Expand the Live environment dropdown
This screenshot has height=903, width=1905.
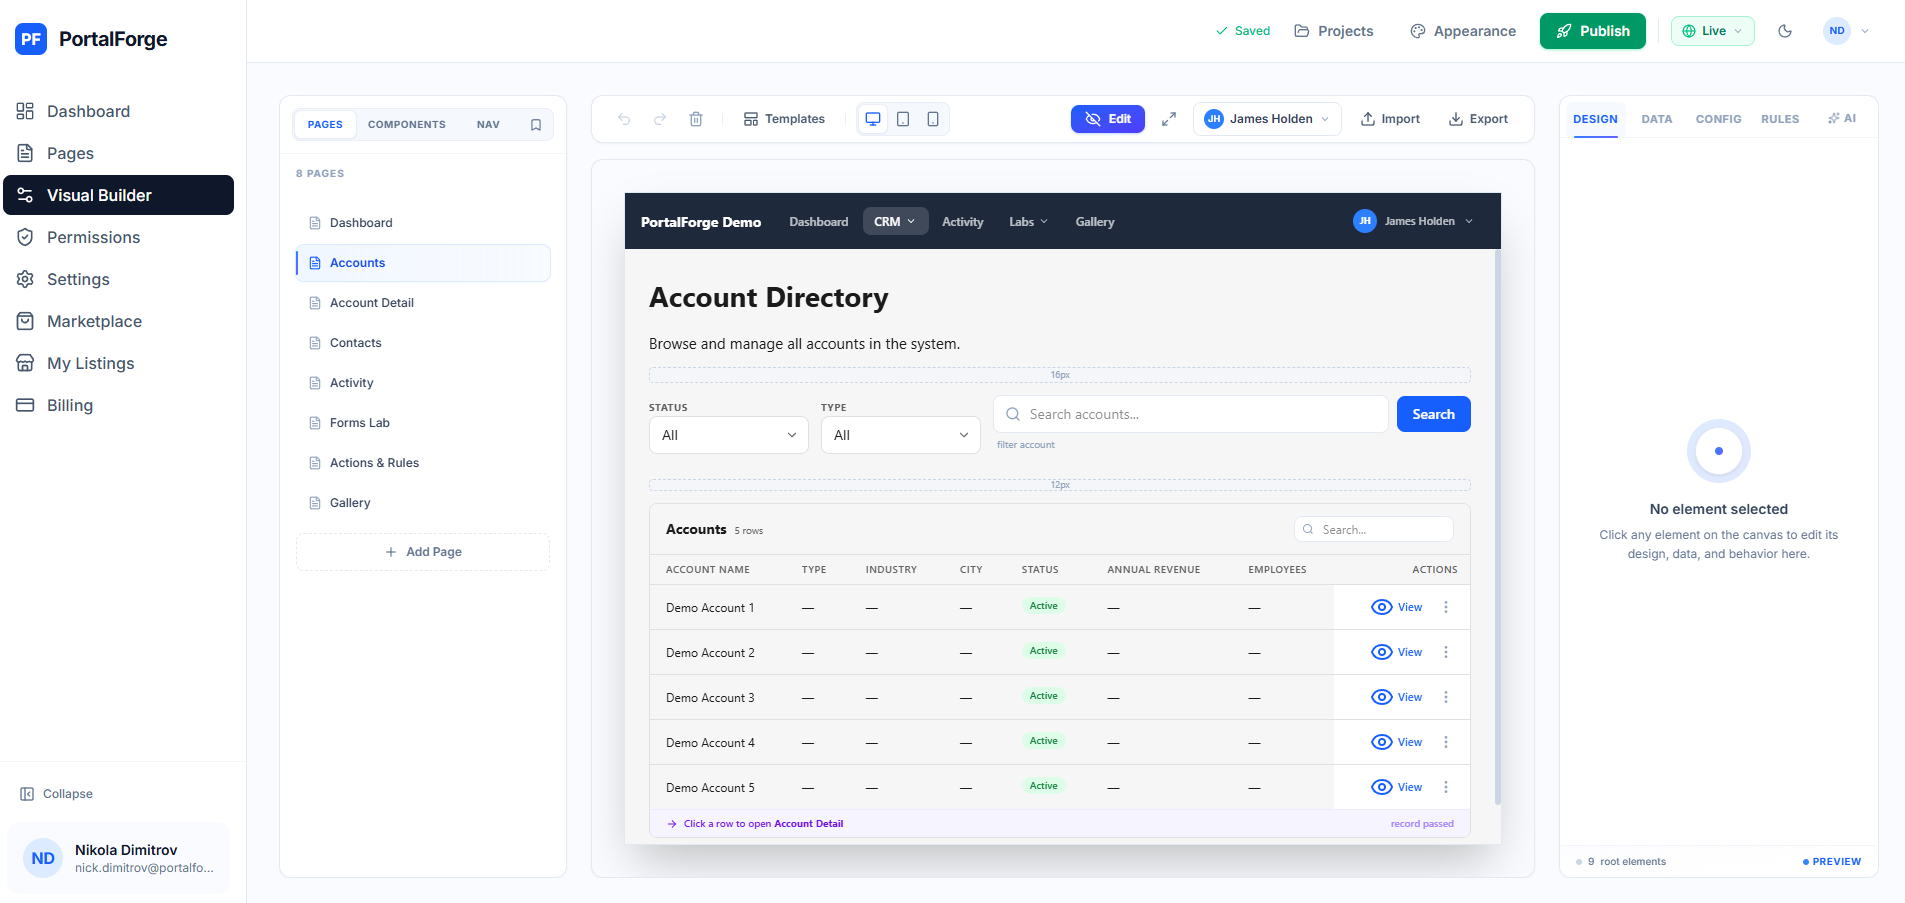(x=1712, y=31)
